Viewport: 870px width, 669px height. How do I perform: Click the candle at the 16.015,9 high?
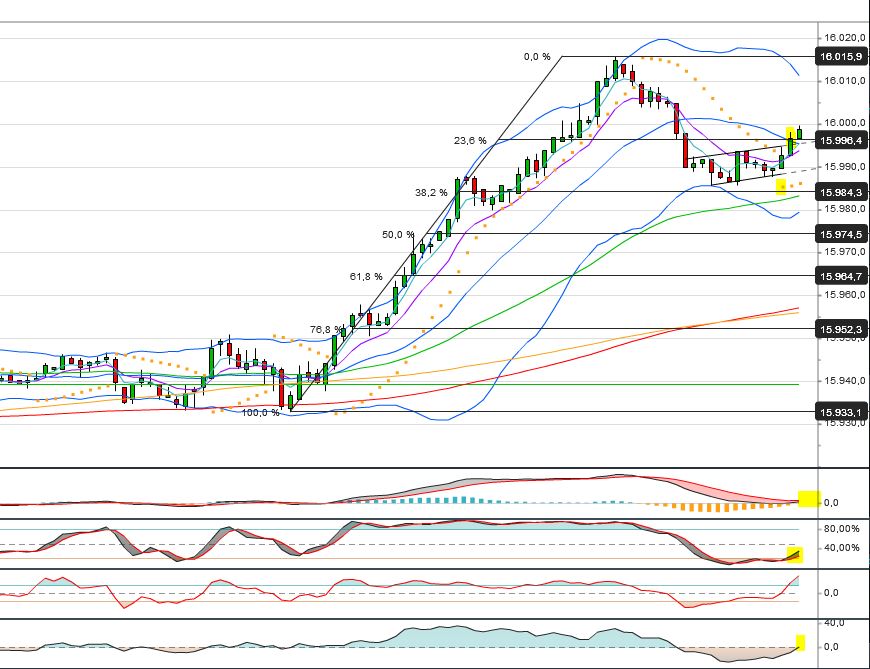coord(615,69)
